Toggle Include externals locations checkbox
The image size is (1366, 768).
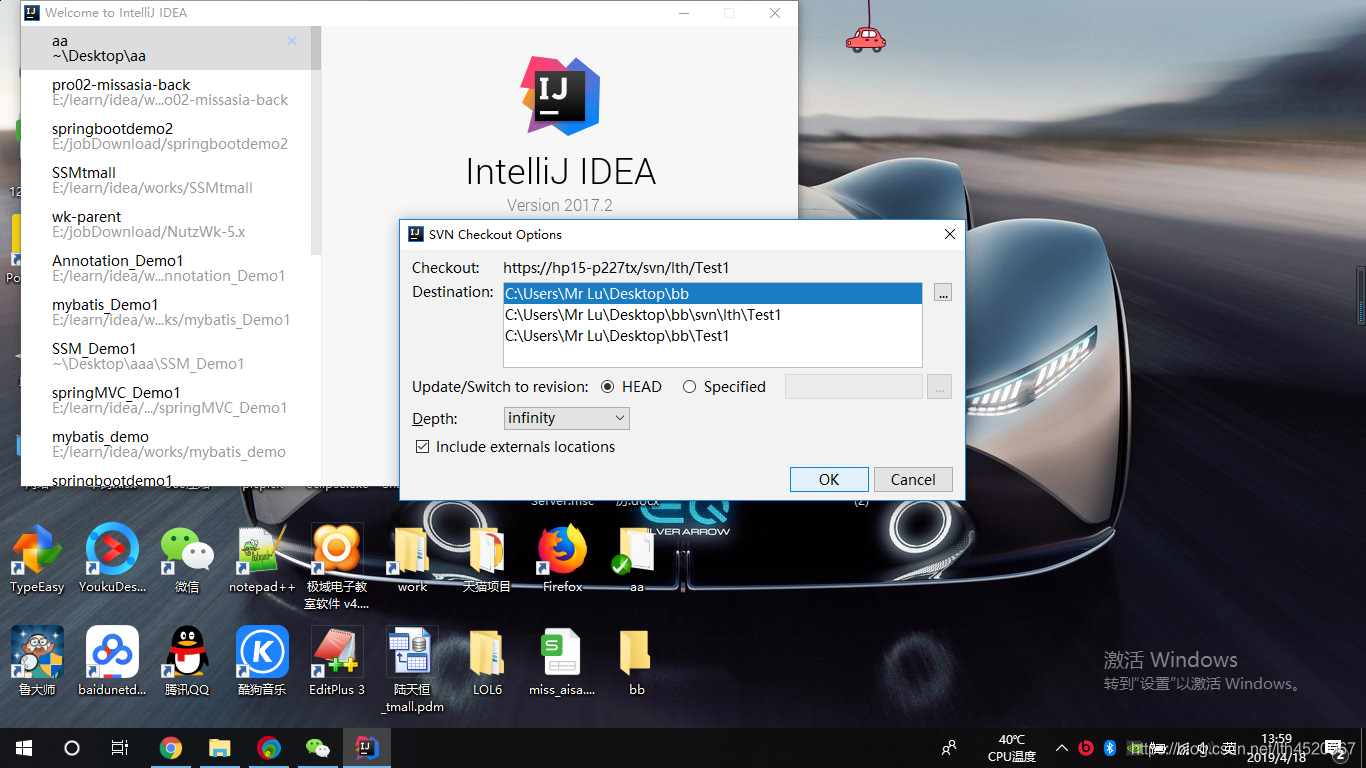[x=422, y=447]
